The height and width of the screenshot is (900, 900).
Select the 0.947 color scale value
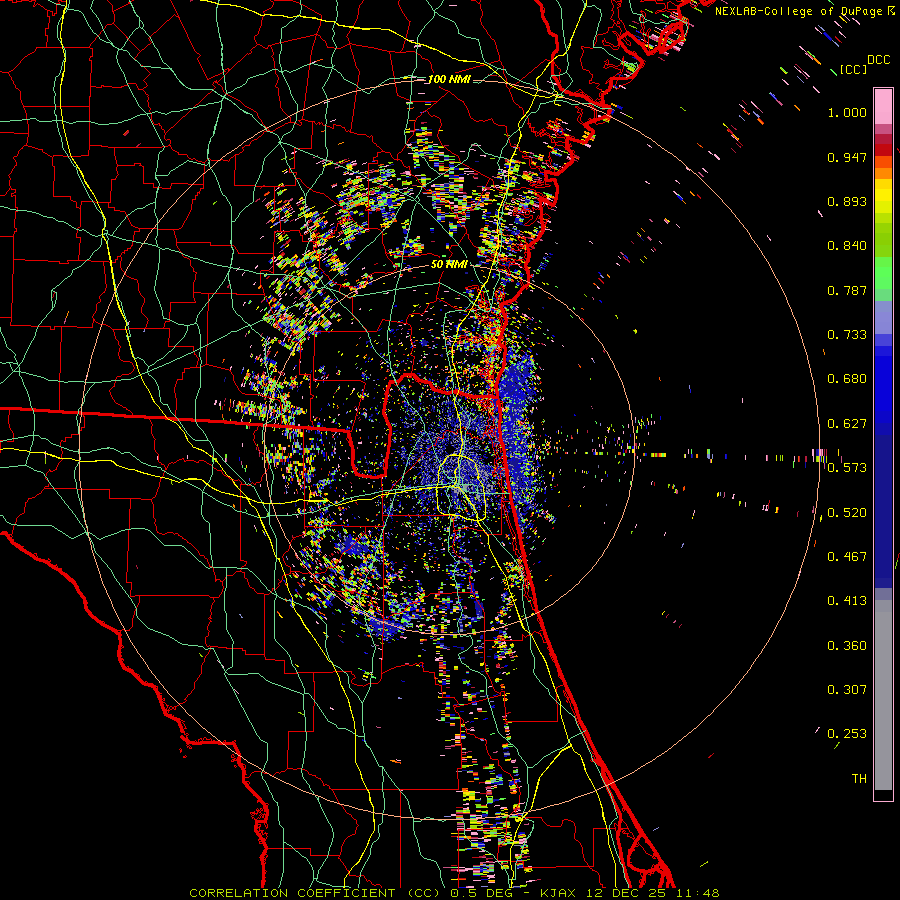coord(847,157)
